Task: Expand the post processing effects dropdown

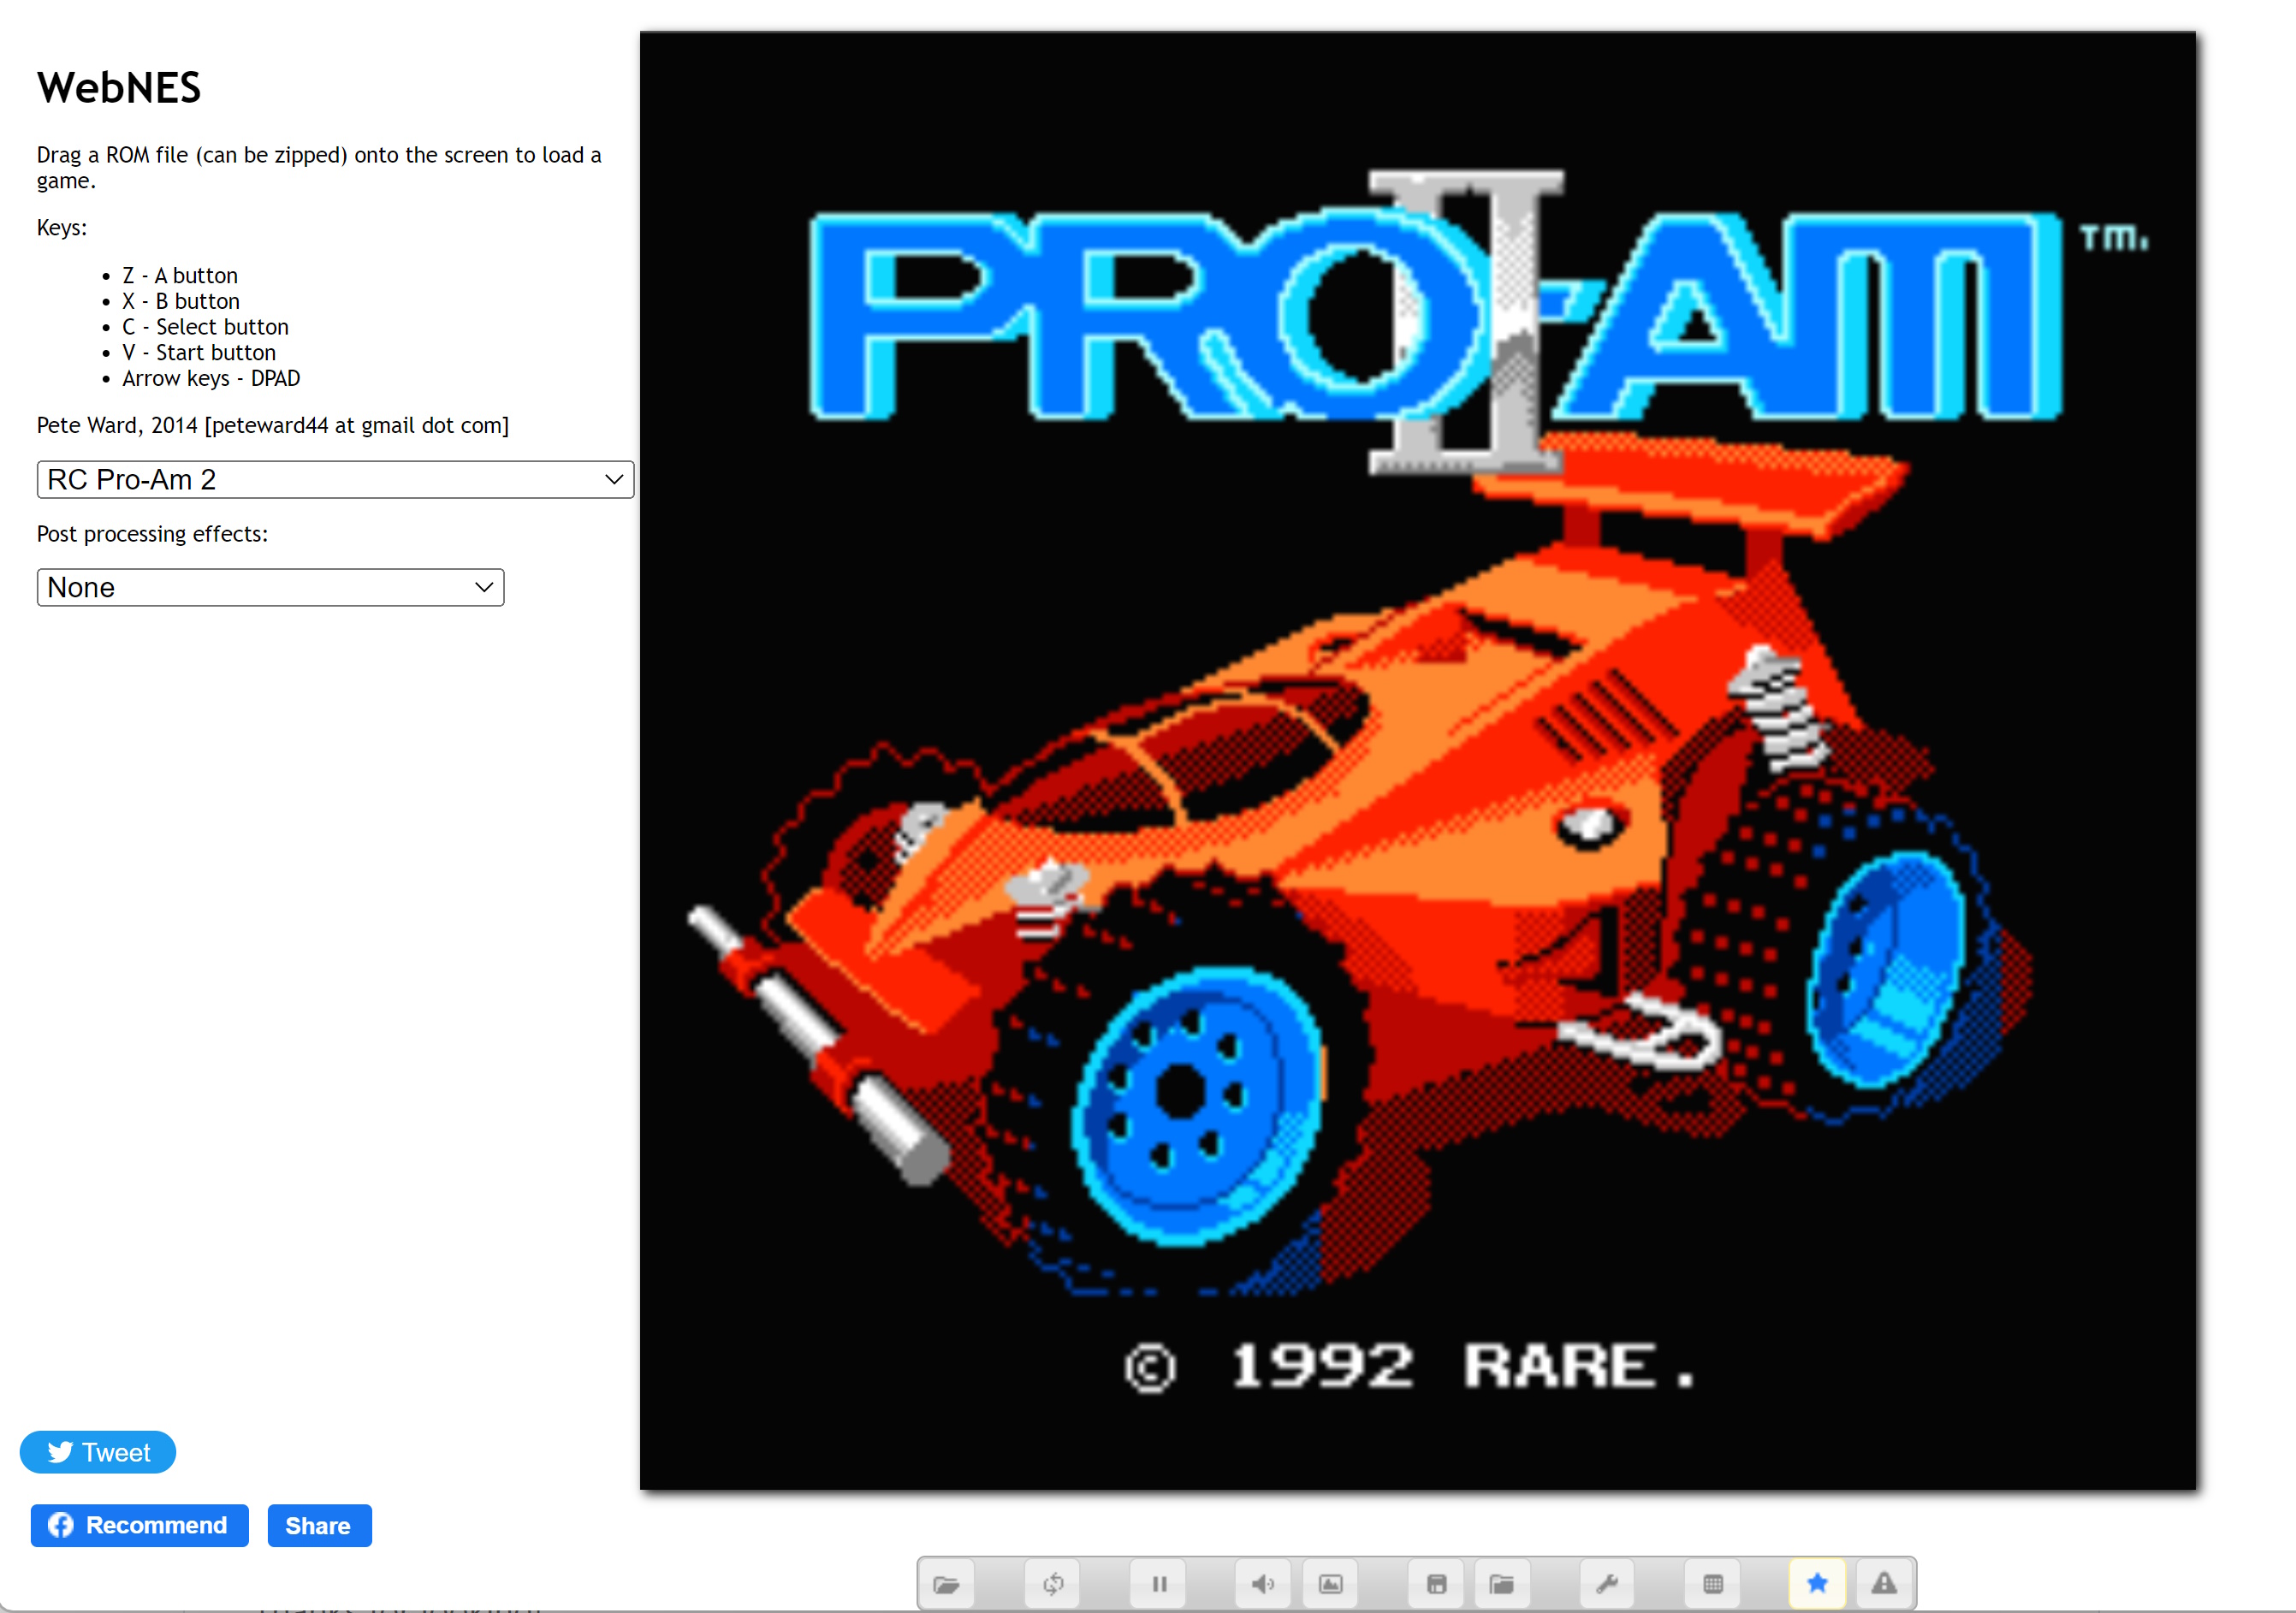Action: coord(270,588)
